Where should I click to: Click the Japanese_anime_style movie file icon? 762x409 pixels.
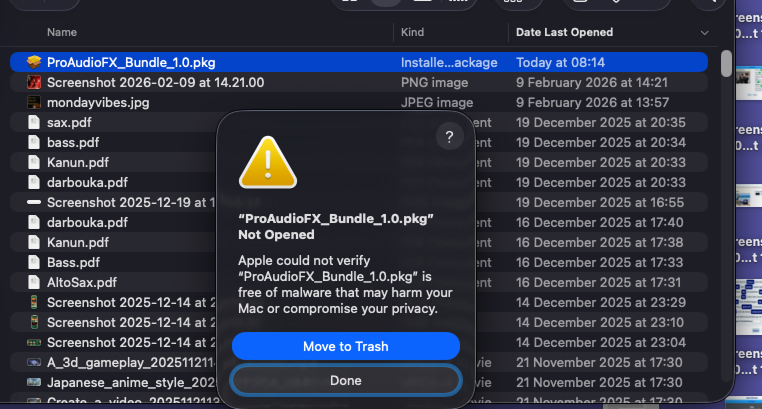[x=34, y=382]
